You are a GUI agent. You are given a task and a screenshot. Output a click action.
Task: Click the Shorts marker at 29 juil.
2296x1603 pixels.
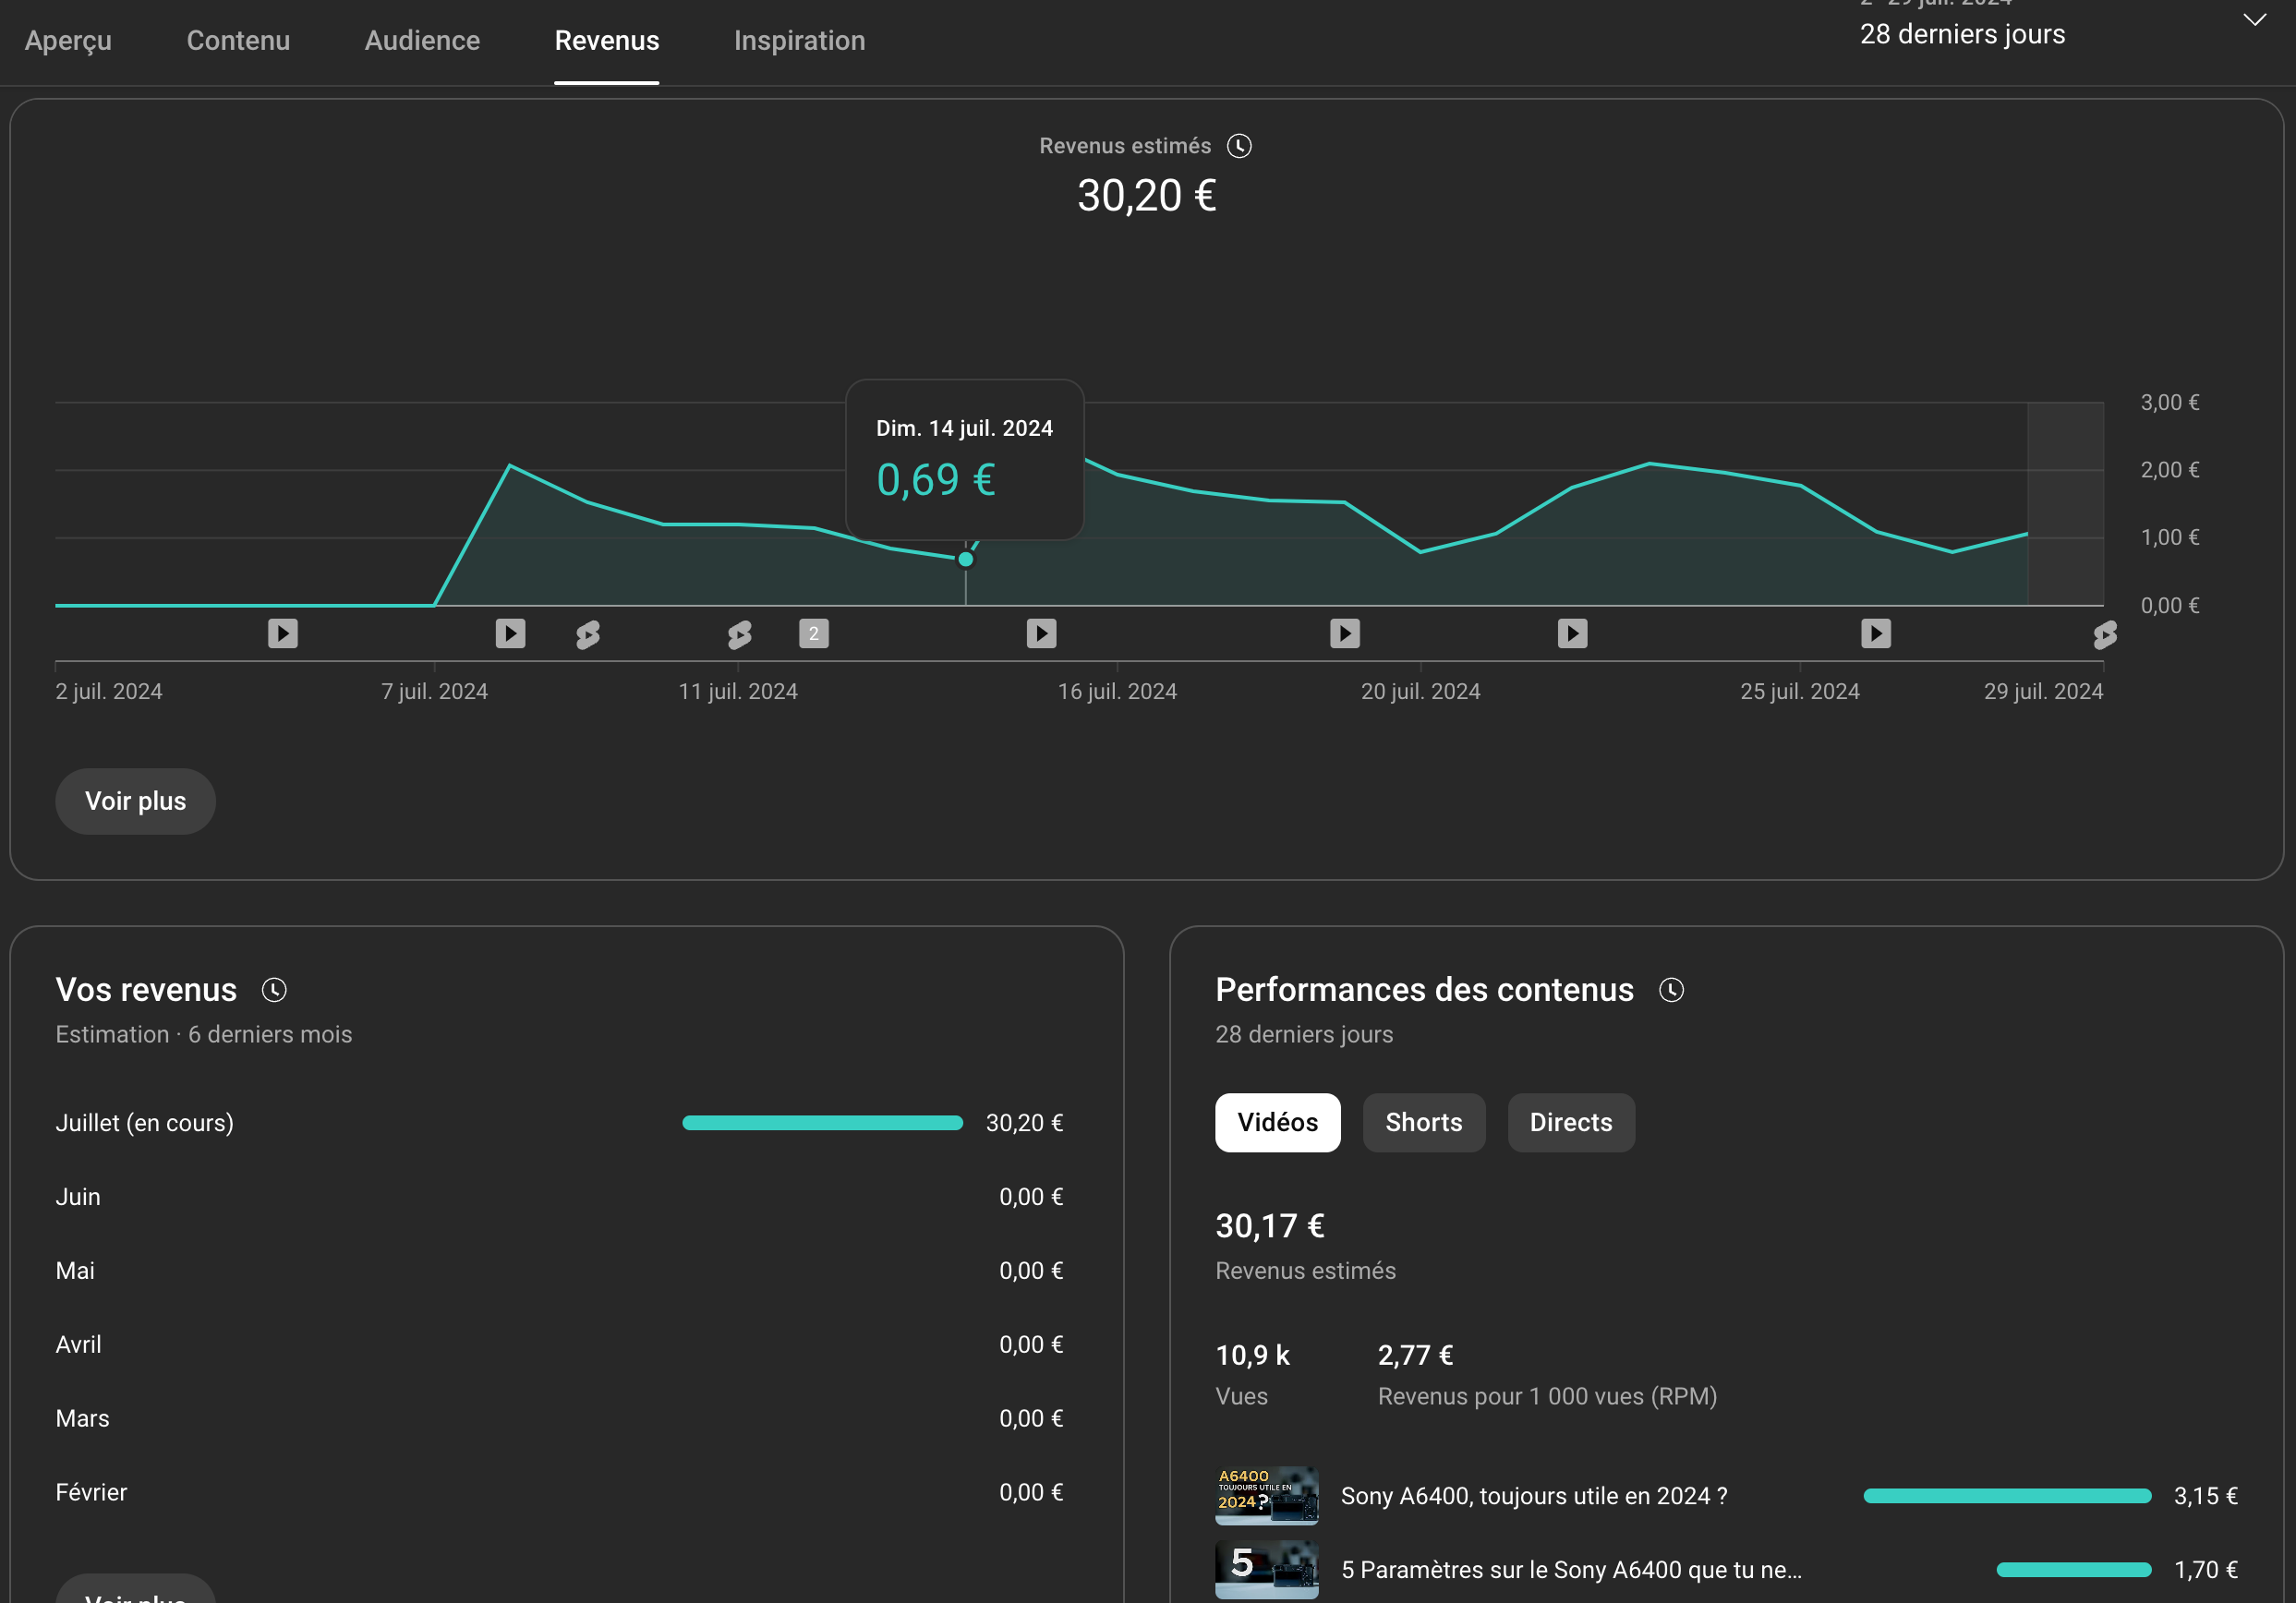(x=2104, y=634)
